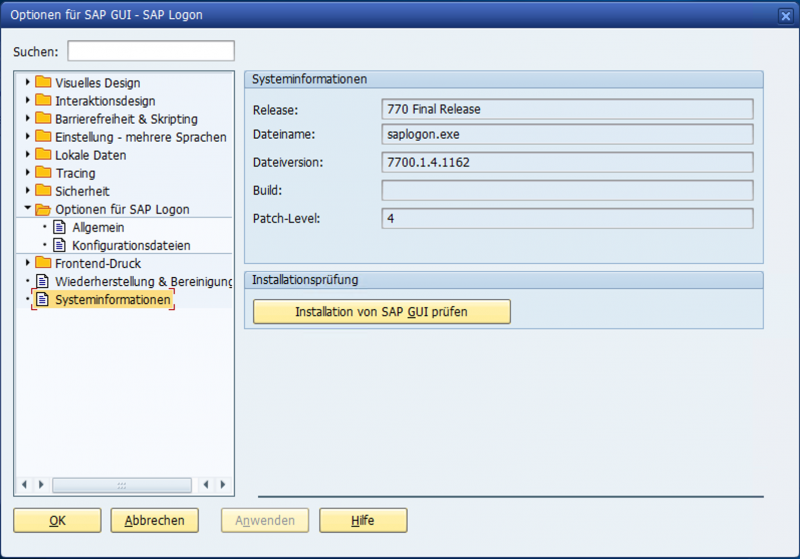
Task: Select the Systeminformationen tree entry
Action: click(x=113, y=299)
